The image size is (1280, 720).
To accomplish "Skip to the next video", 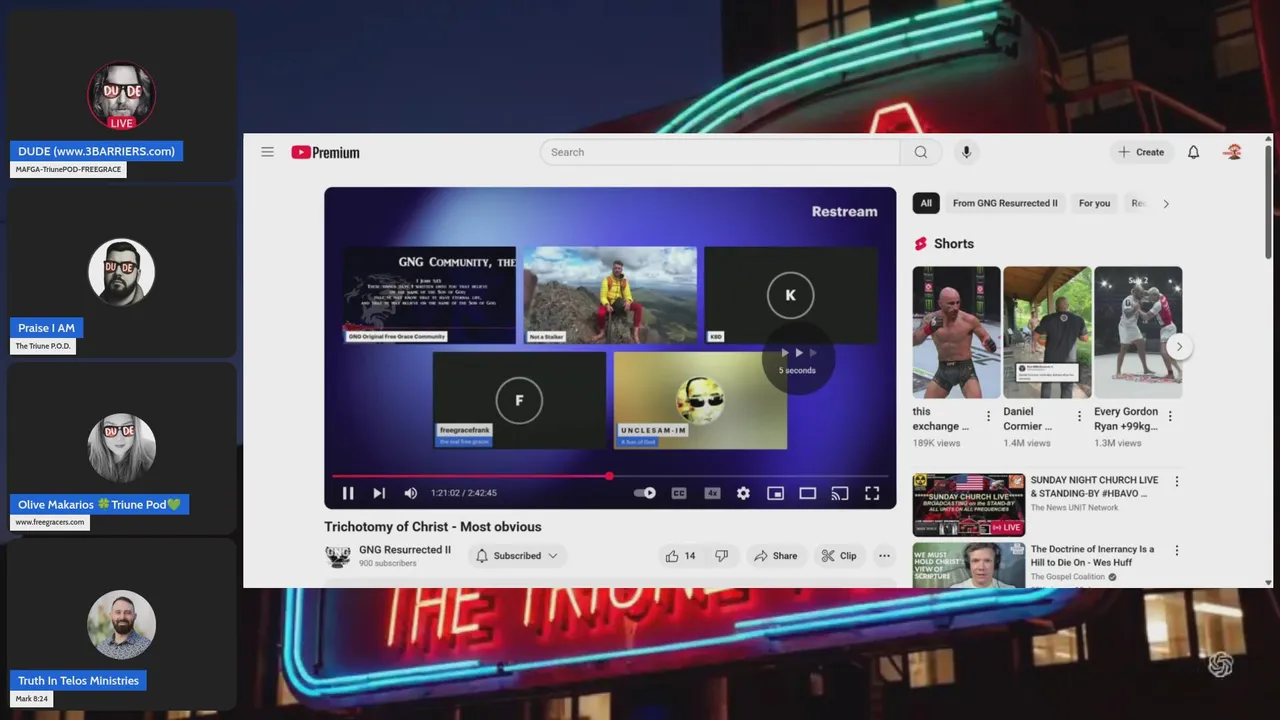I will tap(379, 493).
